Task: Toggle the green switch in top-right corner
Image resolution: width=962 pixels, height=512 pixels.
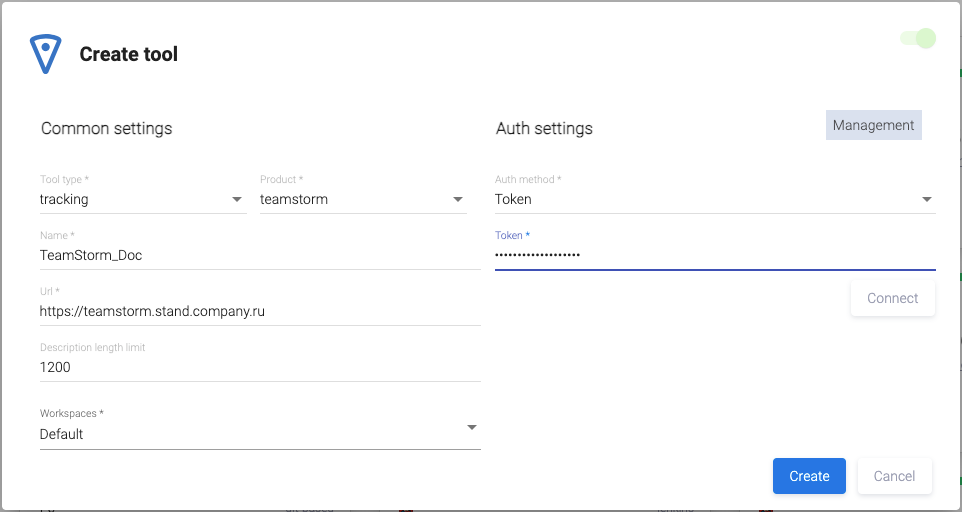Action: coord(918,39)
